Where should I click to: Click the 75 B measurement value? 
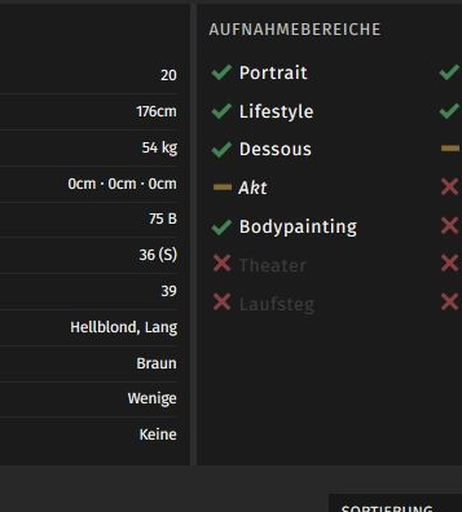pyautogui.click(x=163, y=219)
